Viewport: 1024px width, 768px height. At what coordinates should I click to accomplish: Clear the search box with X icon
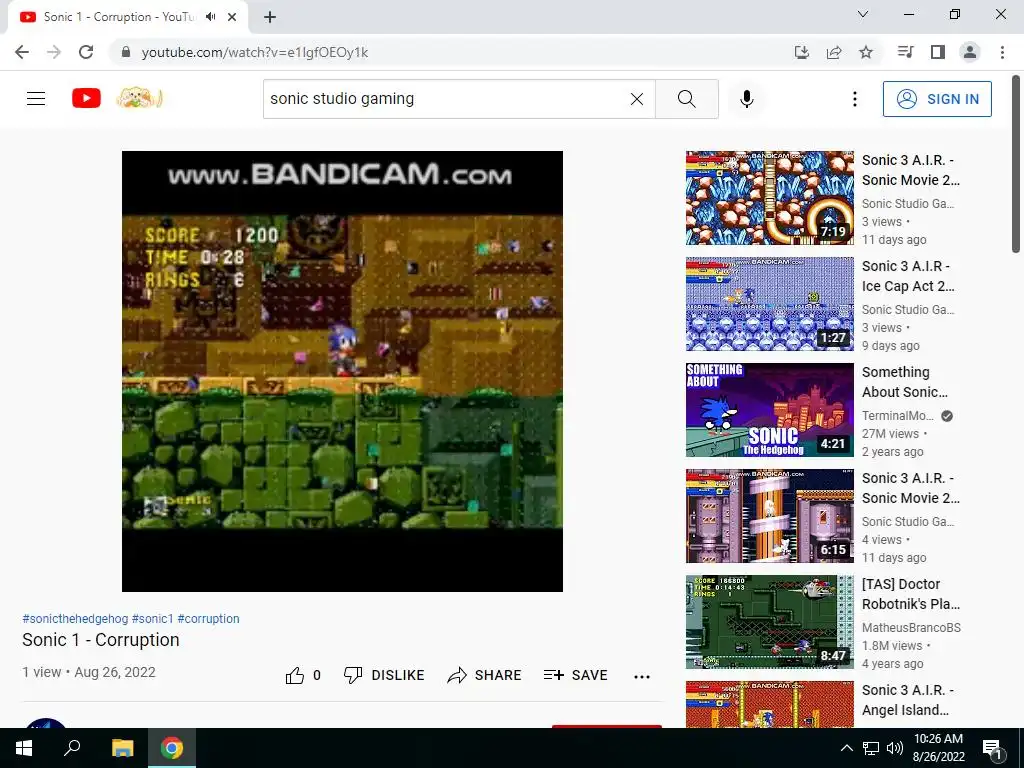637,99
